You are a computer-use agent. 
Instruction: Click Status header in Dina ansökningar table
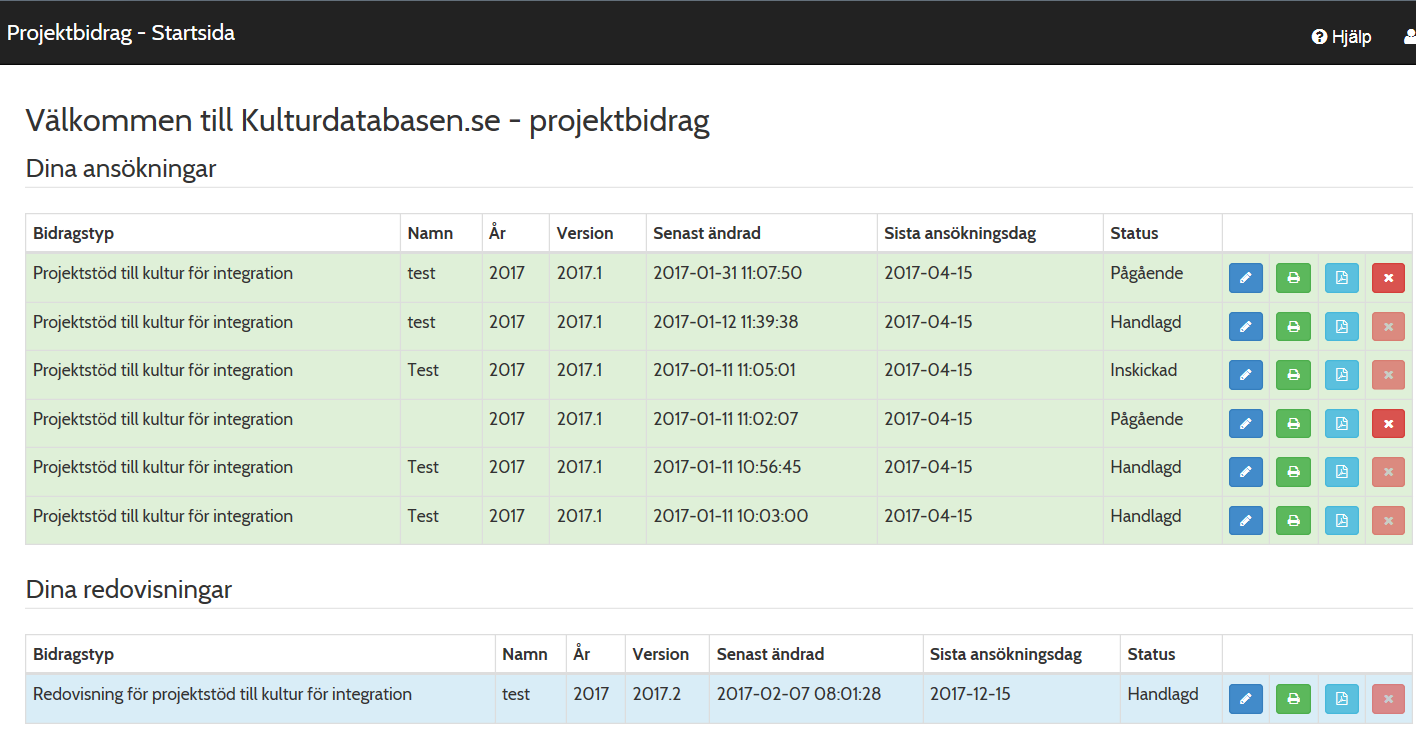[1134, 233]
